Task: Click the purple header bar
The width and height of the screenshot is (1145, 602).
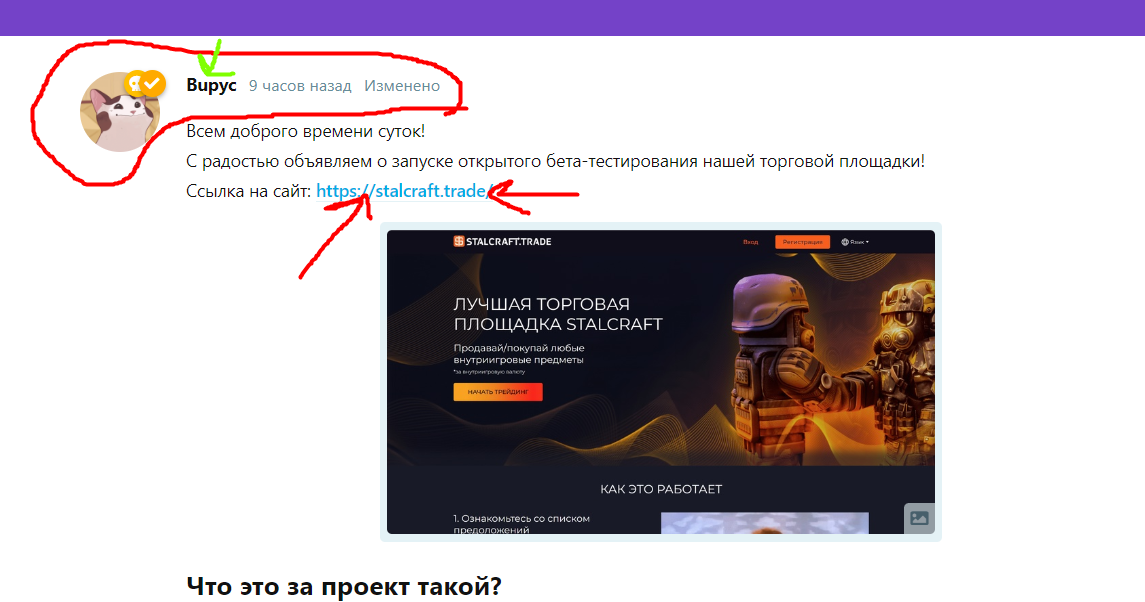Action: tap(572, 18)
